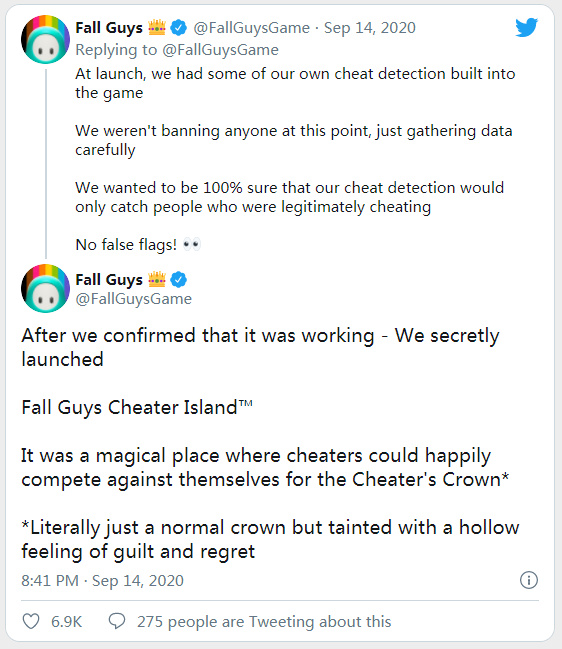Like the tweet with the heart icon
This screenshot has width=562, height=649.
tap(31, 621)
